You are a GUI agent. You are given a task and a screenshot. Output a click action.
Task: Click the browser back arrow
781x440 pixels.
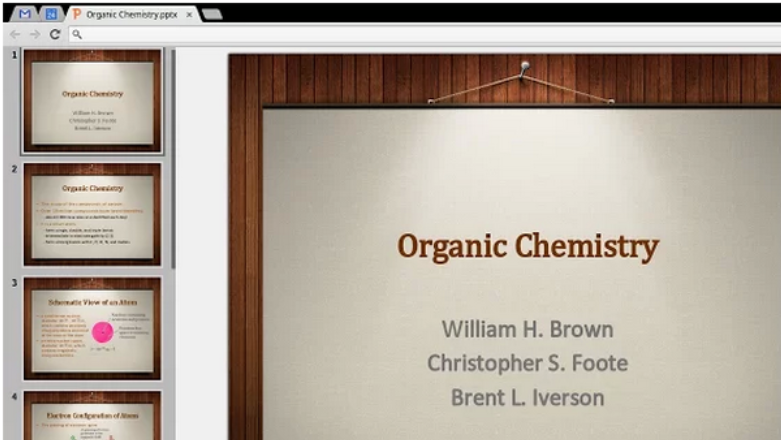[15, 34]
